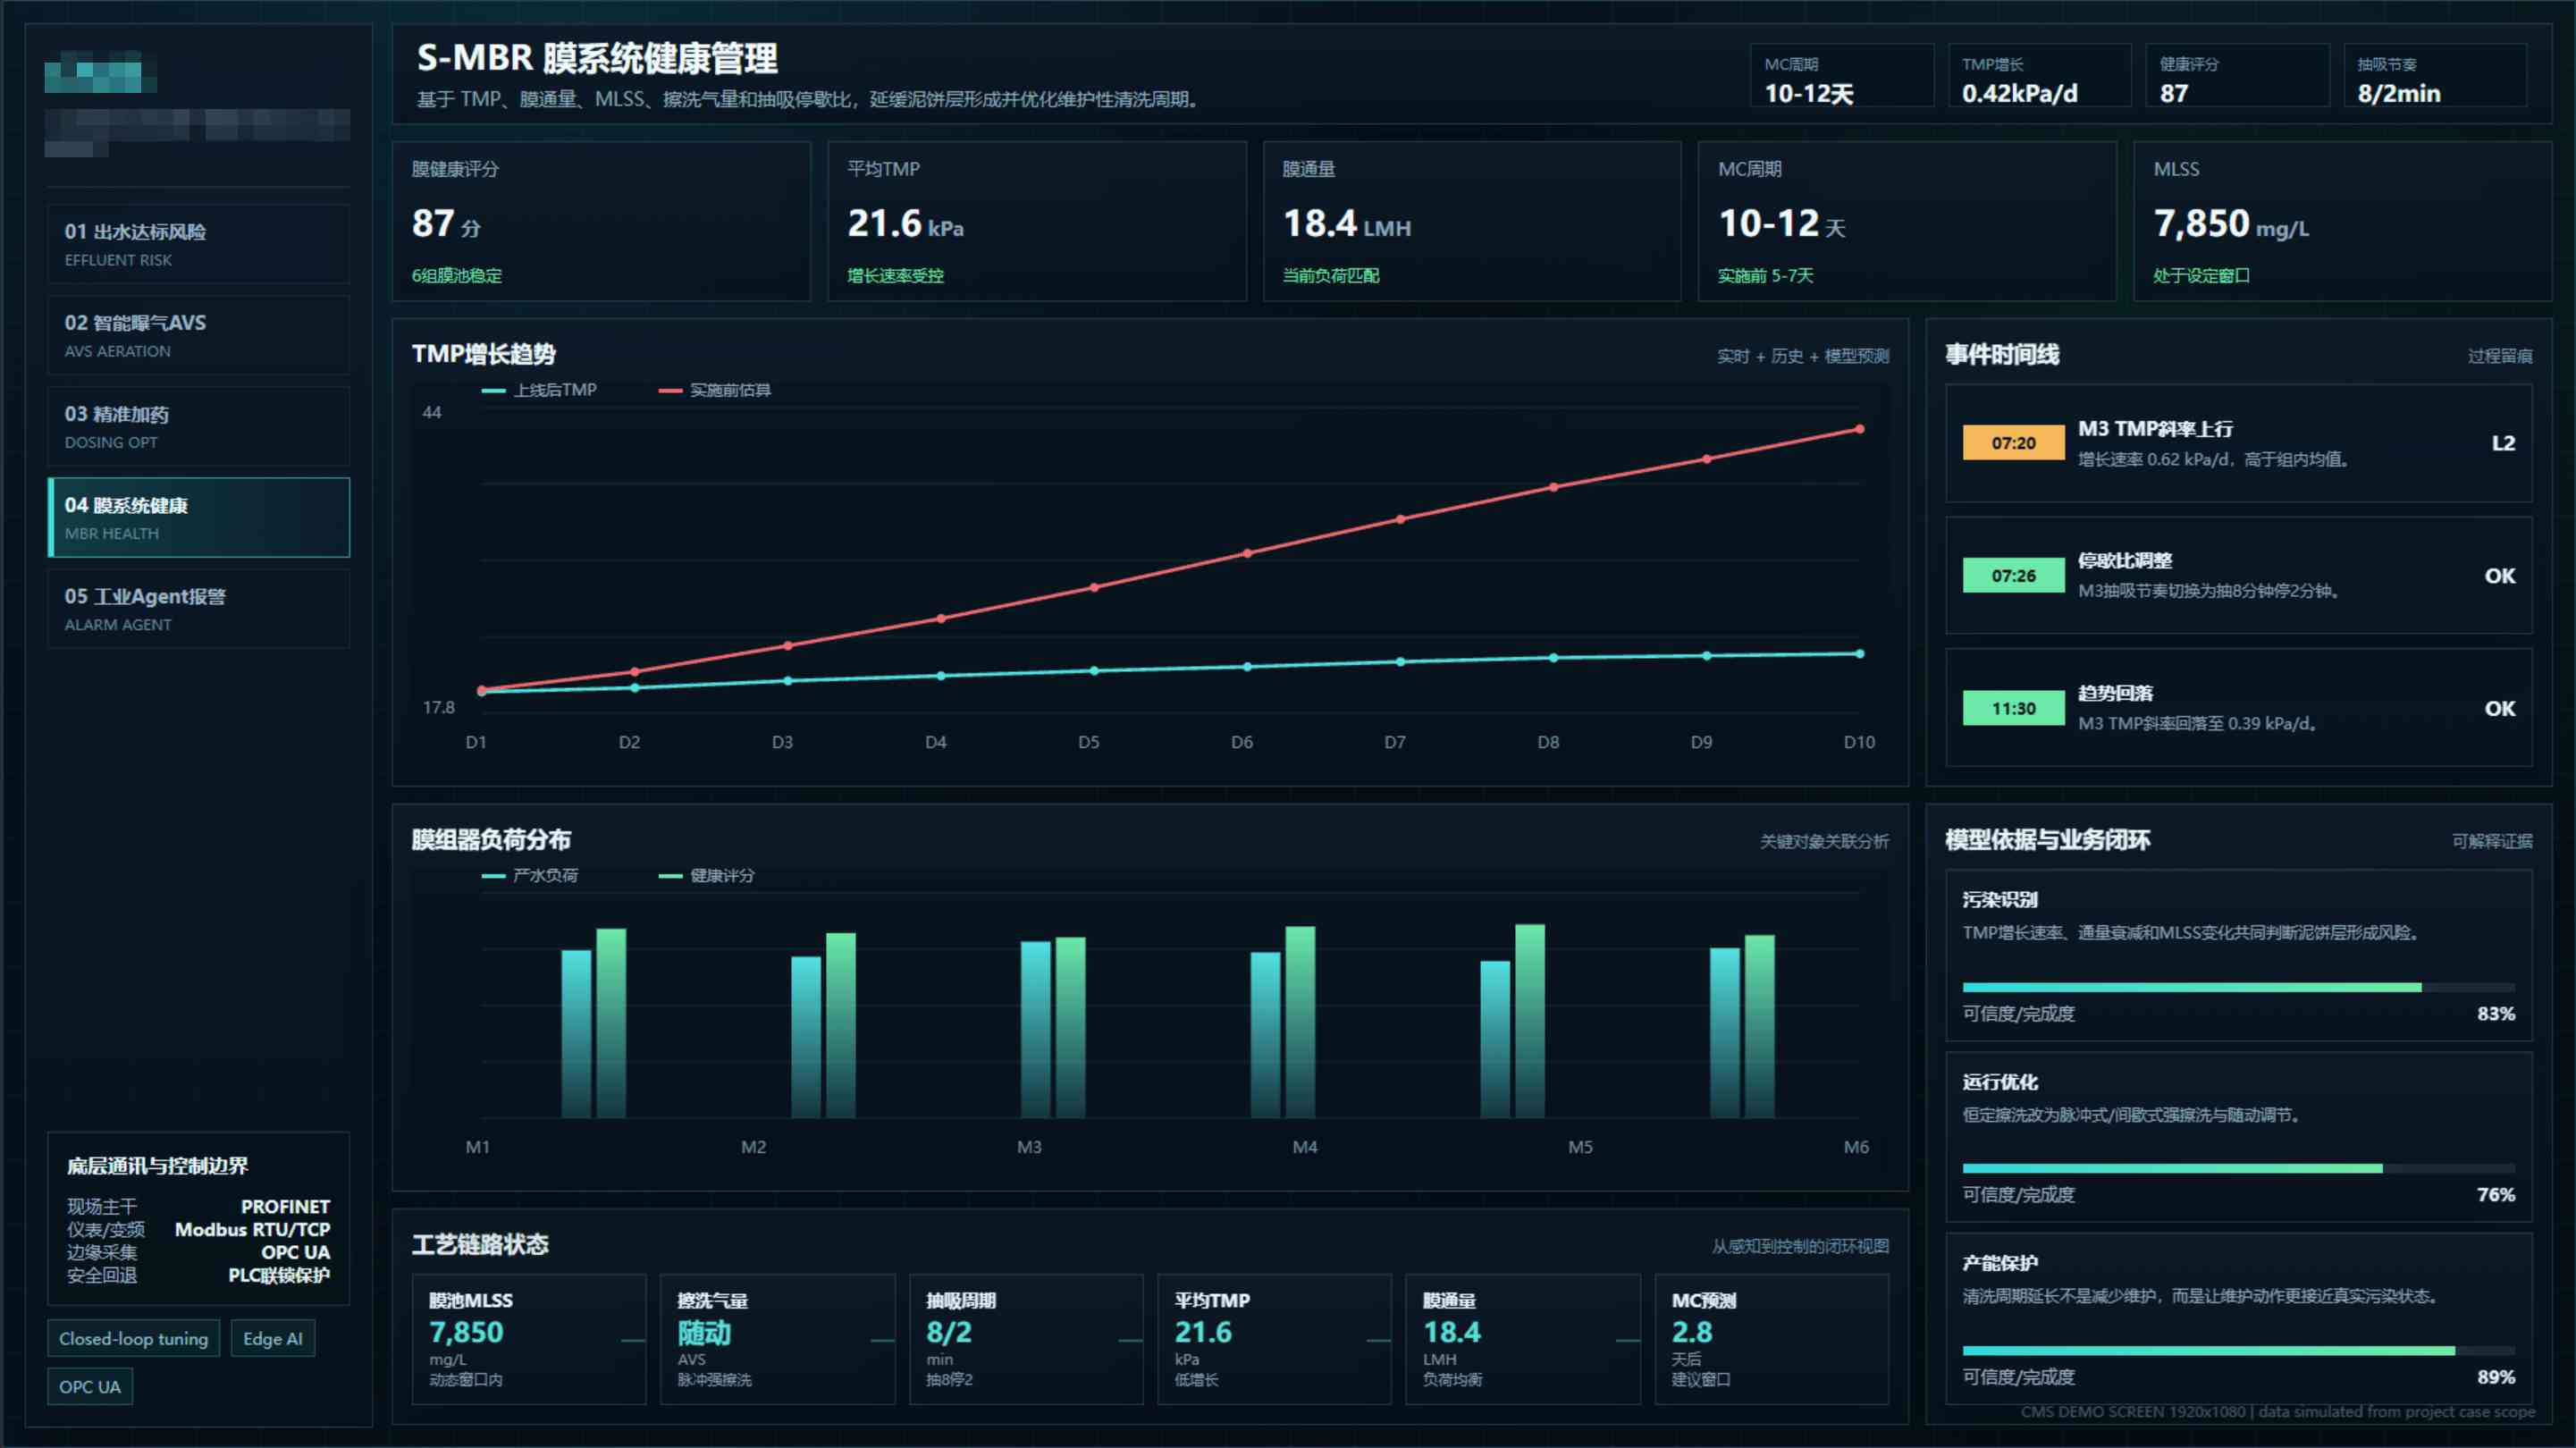The image size is (2576, 1448).
Task: Toggle 健康评分 legend in load chart
Action: pyautogui.click(x=707, y=875)
